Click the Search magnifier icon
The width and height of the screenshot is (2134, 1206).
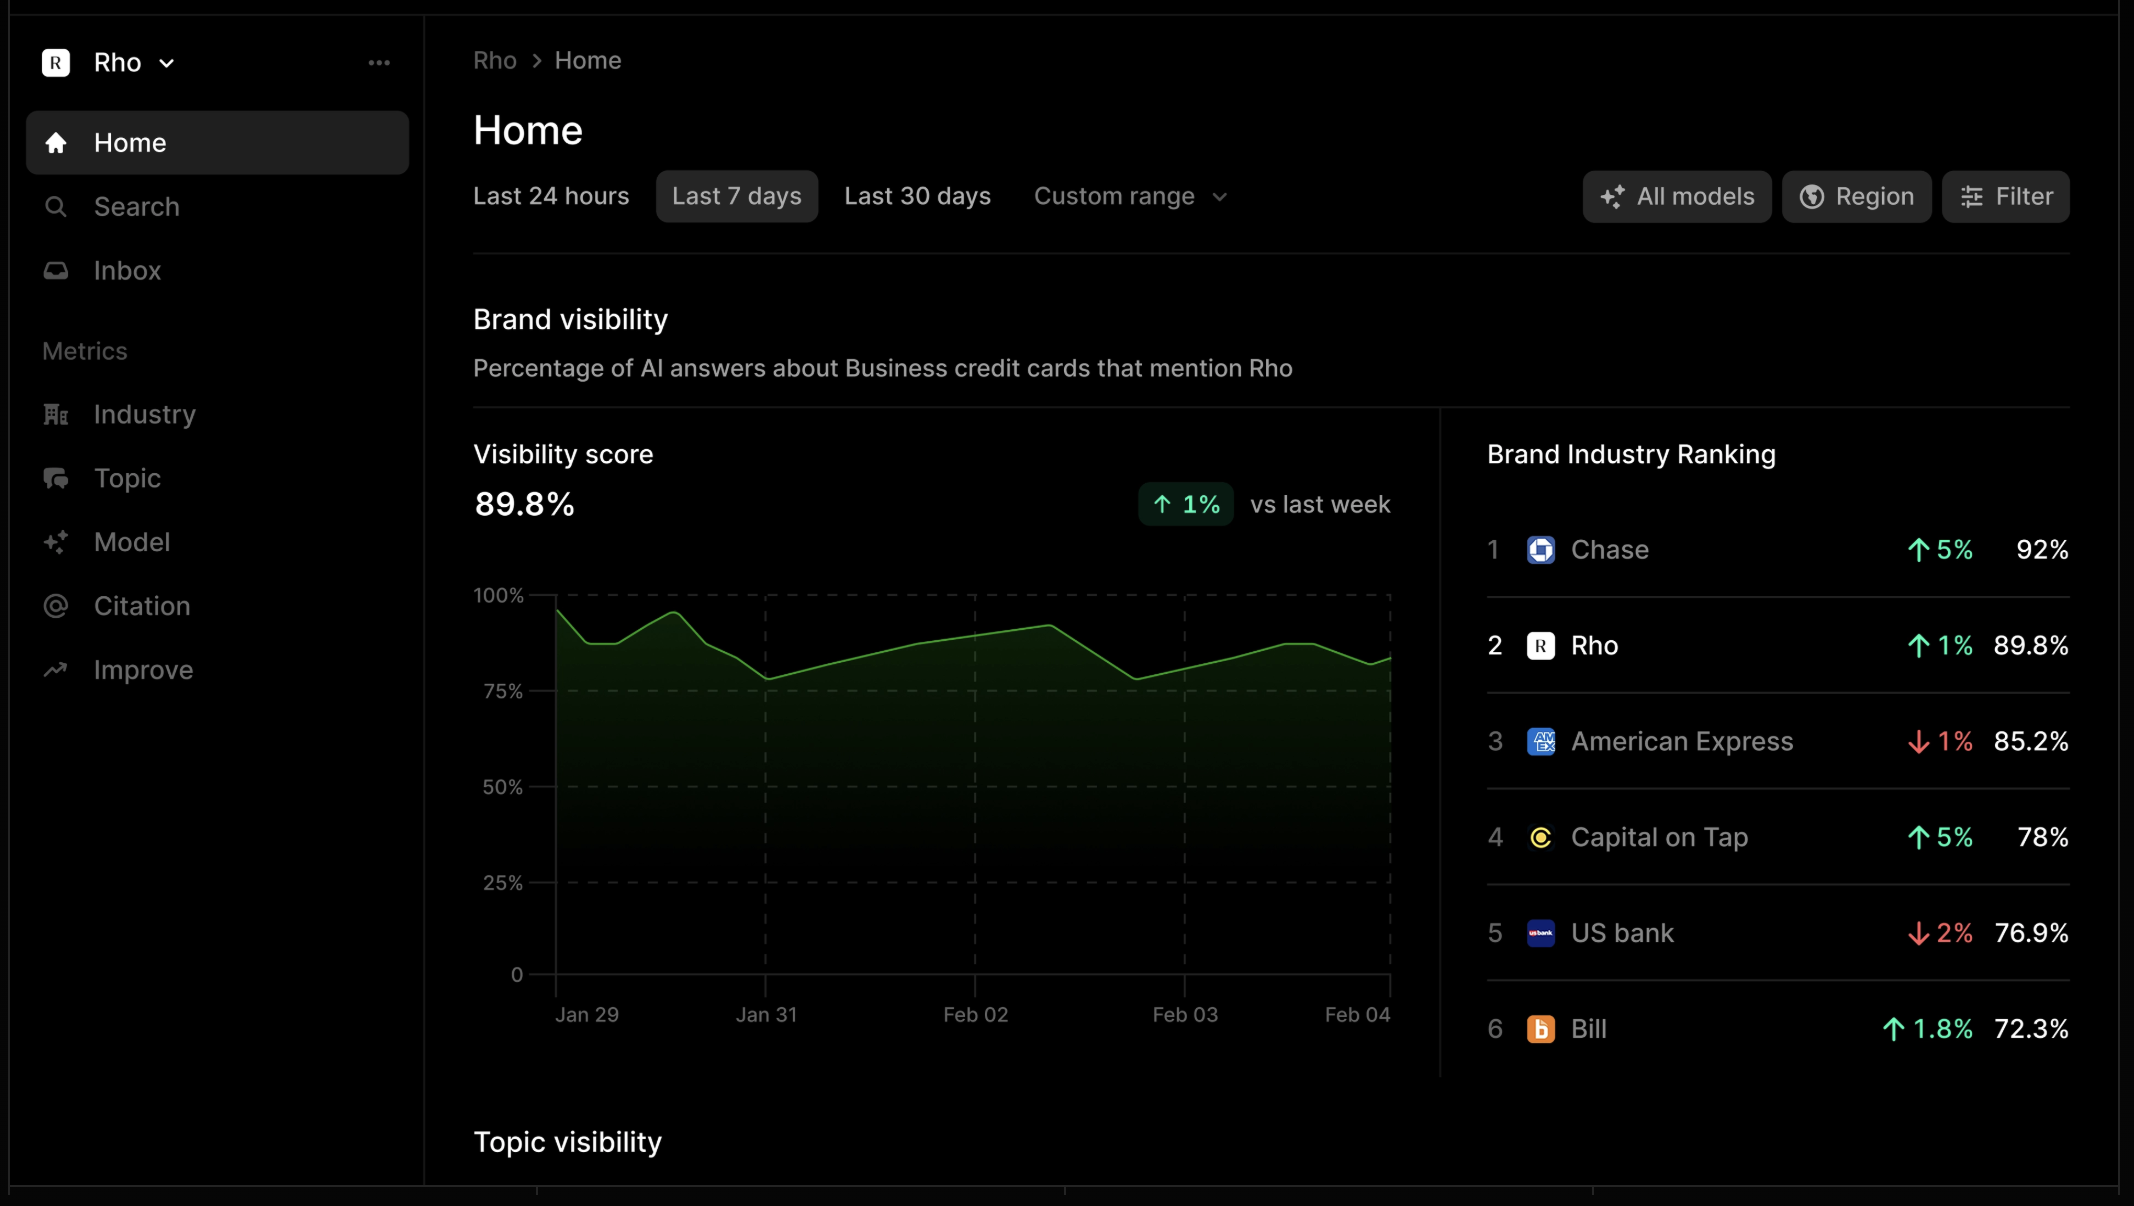click(x=56, y=207)
